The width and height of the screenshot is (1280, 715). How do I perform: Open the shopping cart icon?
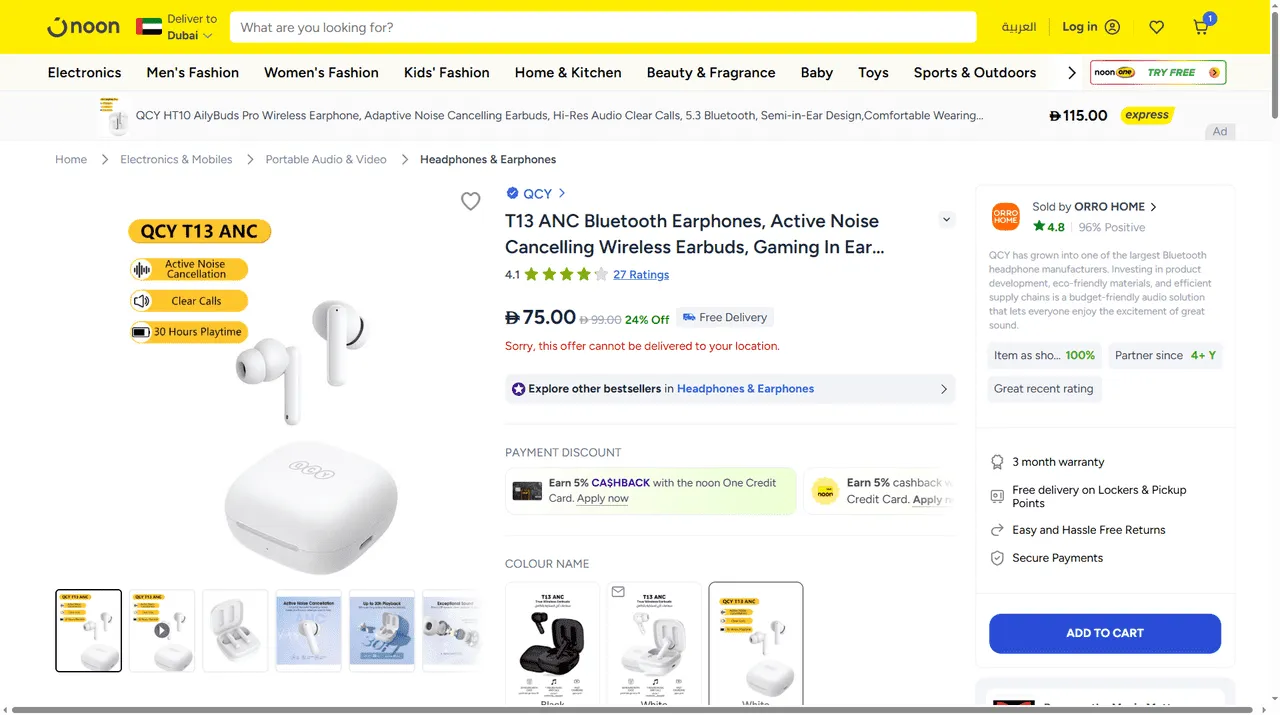(1199, 27)
